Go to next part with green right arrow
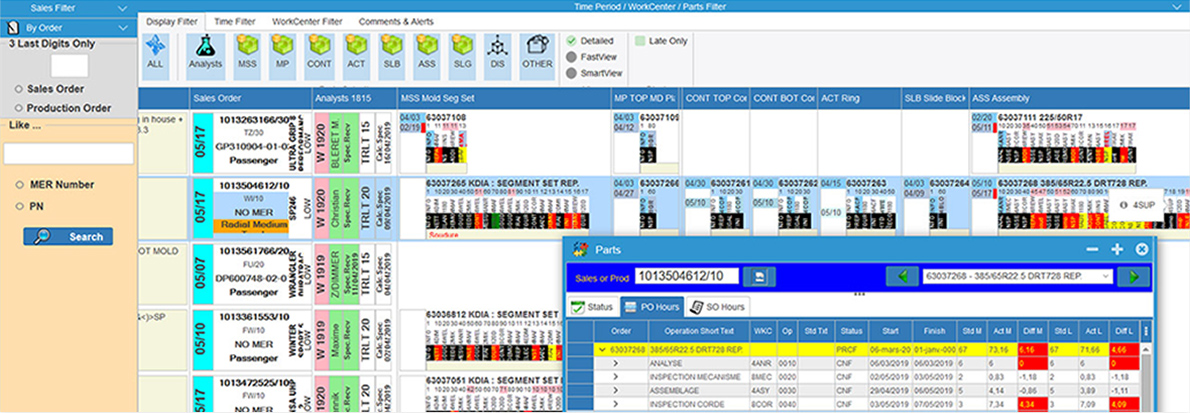 click(1132, 277)
